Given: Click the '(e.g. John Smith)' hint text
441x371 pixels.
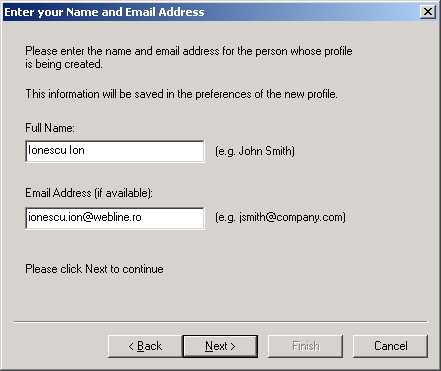Looking at the screenshot, I should 255,151.
